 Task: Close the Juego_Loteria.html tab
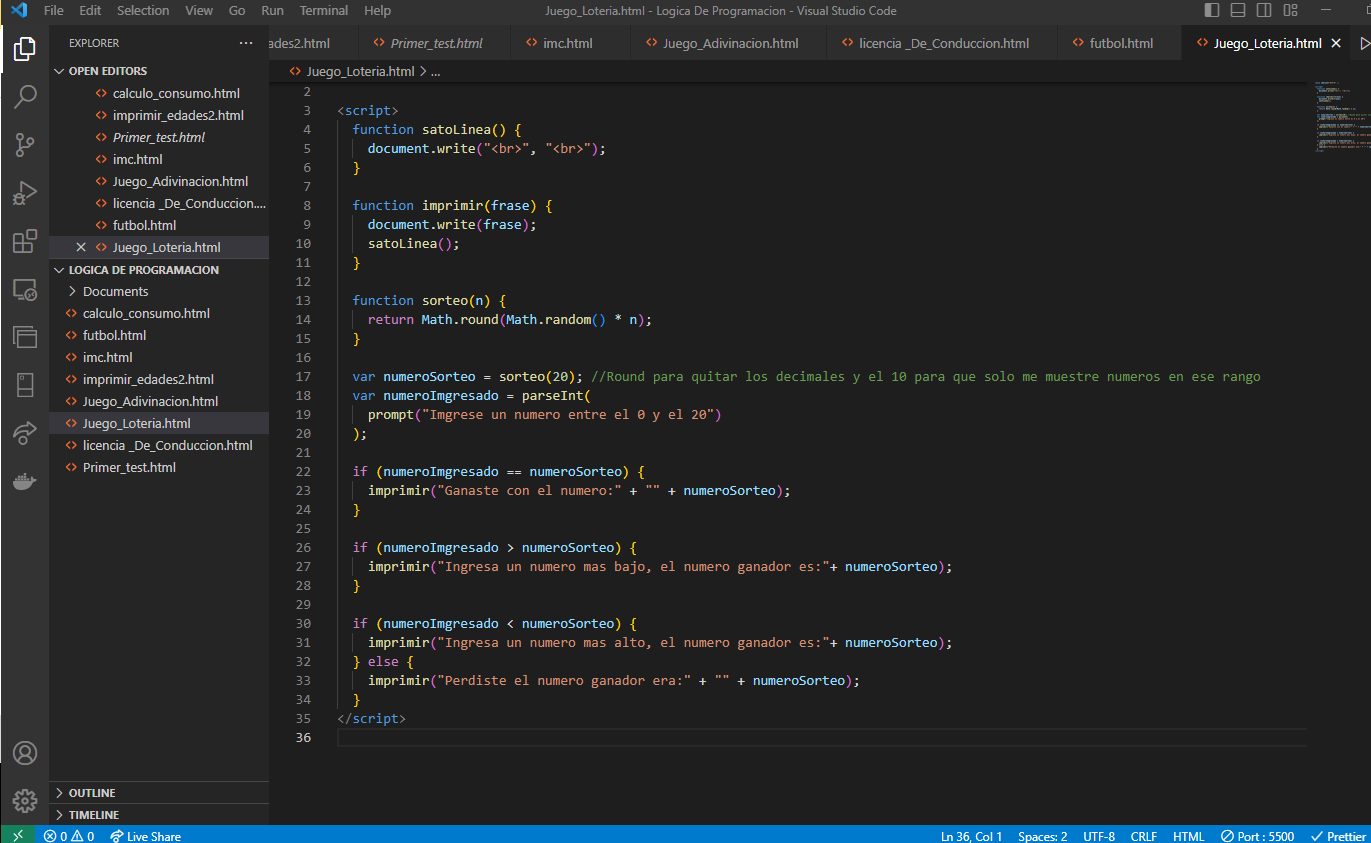(x=1336, y=43)
